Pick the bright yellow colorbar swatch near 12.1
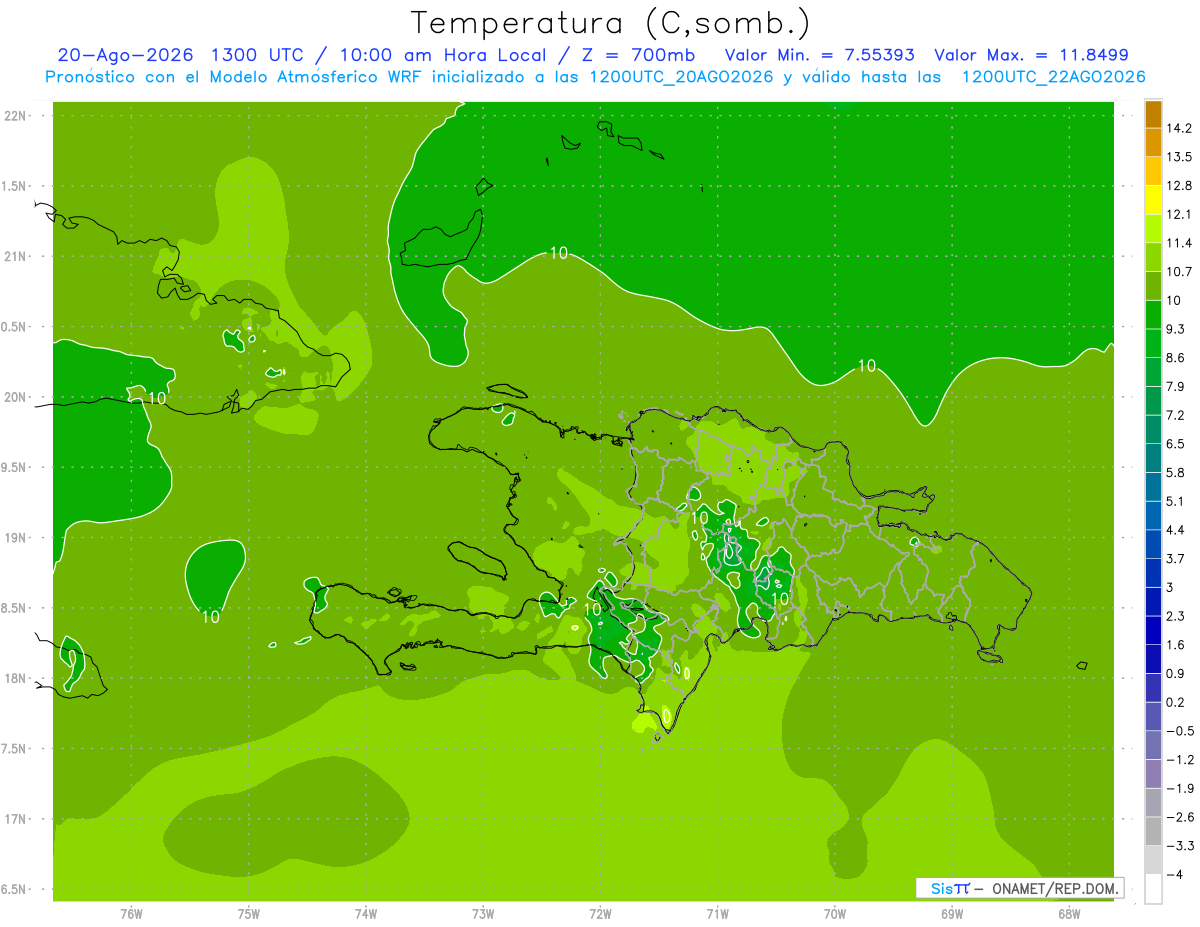 [1153, 200]
